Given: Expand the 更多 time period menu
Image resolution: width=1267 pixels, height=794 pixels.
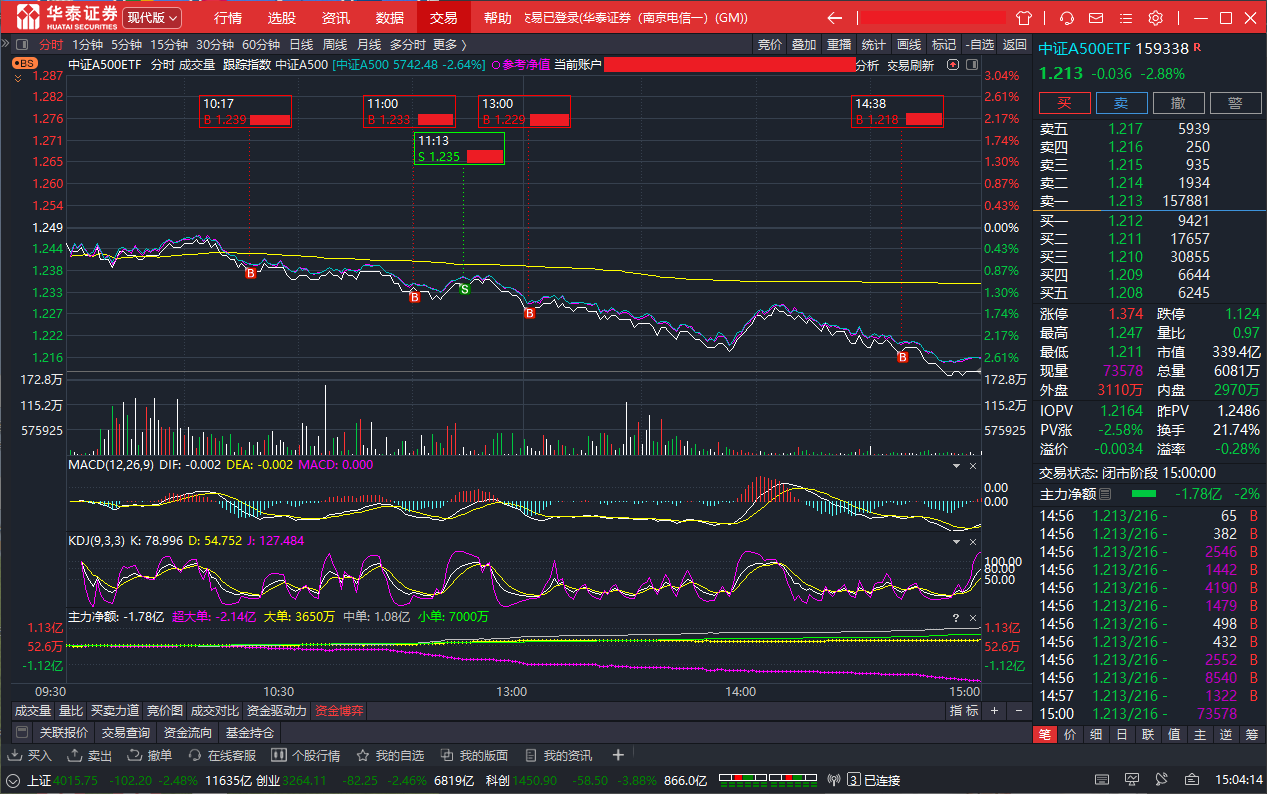Looking at the screenshot, I should tap(449, 44).
